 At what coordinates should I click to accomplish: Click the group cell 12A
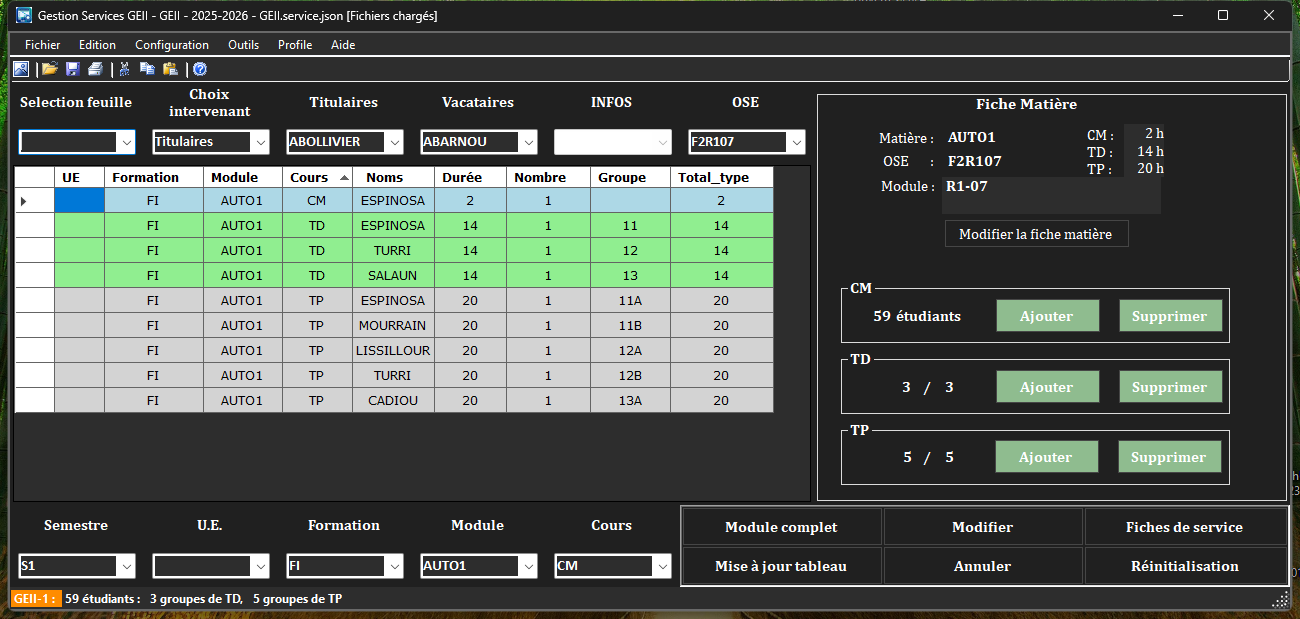tap(631, 350)
